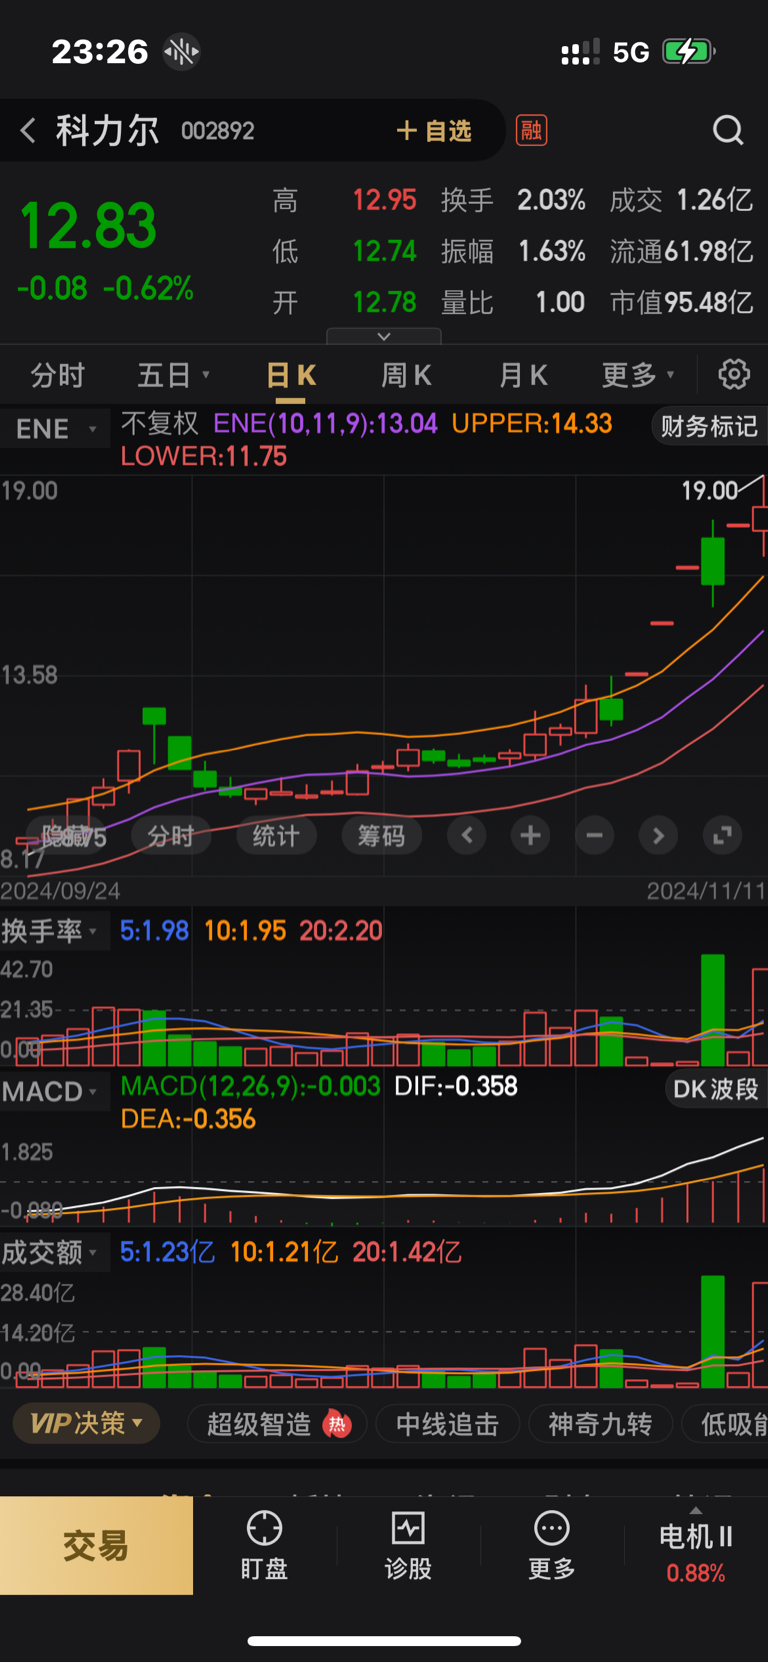Open chart settings gear icon
Viewport: 768px width, 1663px height.
(734, 375)
